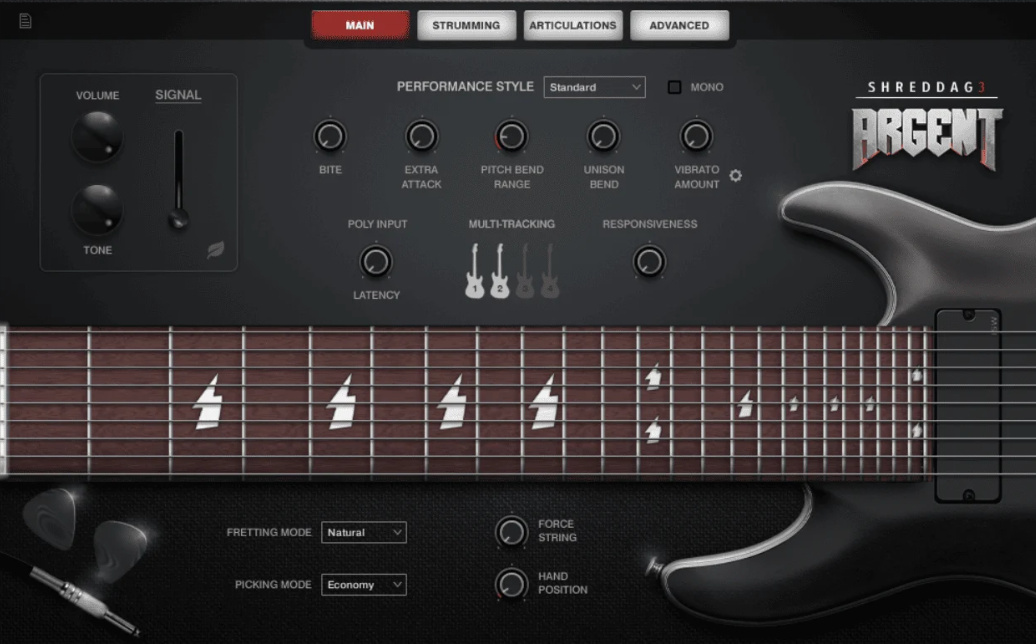Click the ARGENT logo
The width and height of the screenshot is (1036, 644).
927,139
